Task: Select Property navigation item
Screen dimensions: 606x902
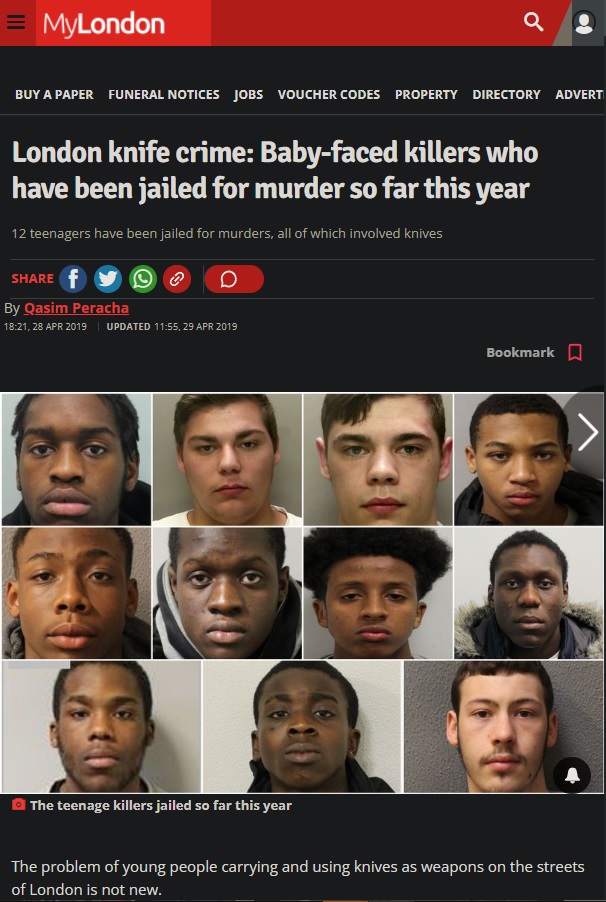Action: click(x=426, y=94)
